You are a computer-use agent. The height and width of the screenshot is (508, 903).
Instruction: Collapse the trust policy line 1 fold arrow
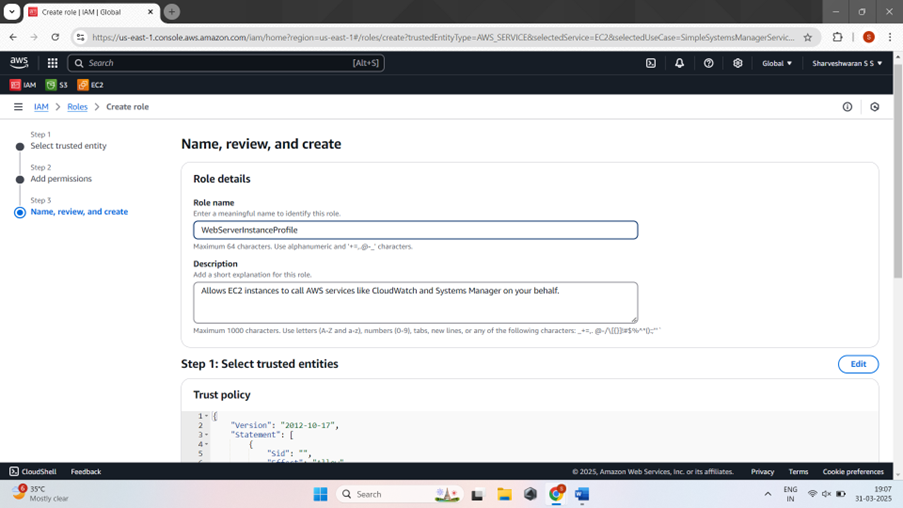[207, 416]
